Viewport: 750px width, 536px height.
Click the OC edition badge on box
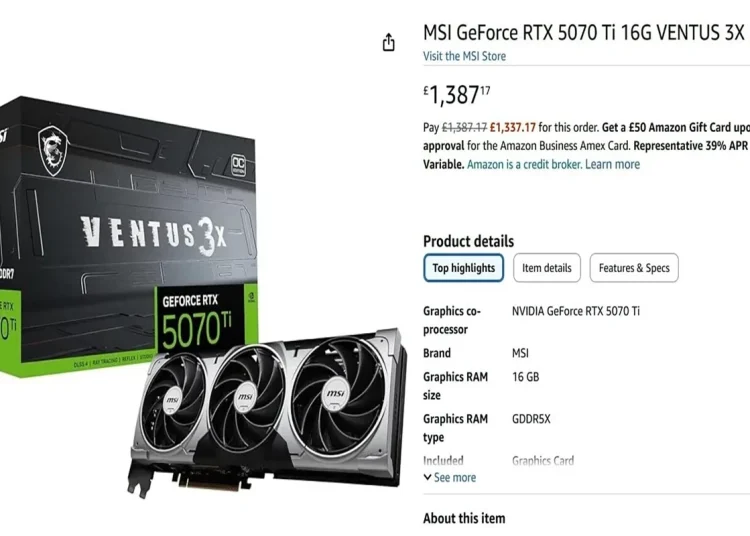238,165
